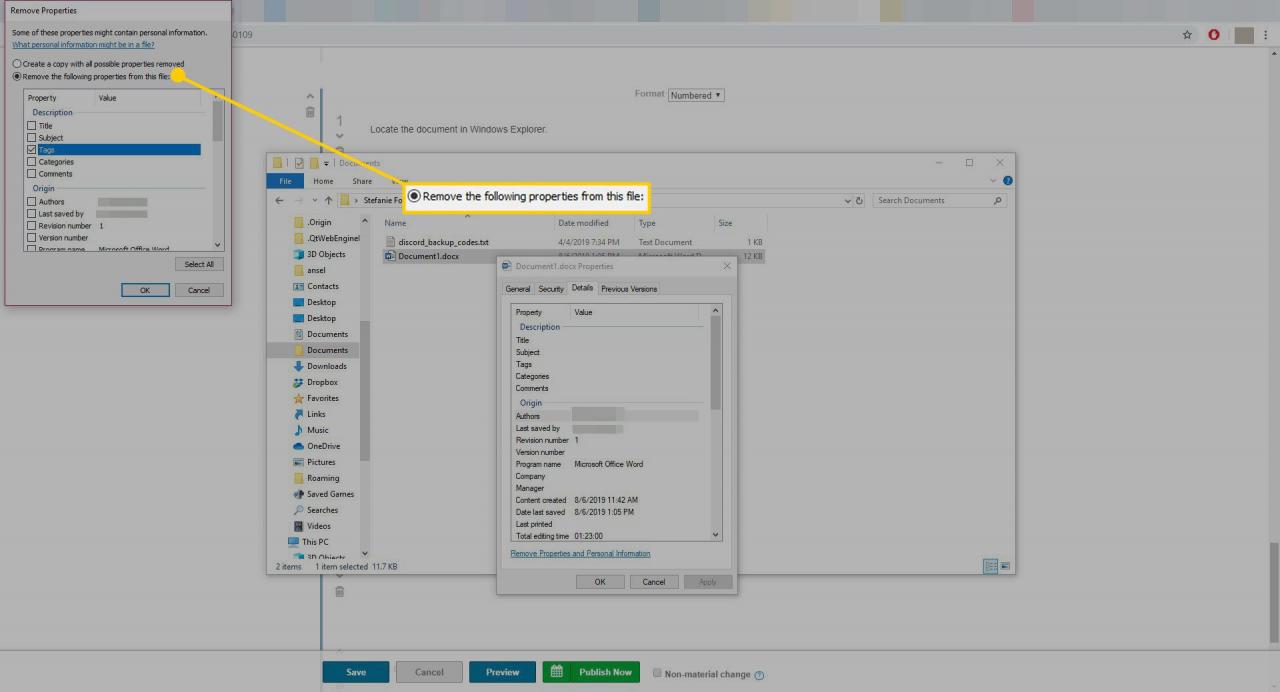The height and width of the screenshot is (692, 1280).
Task: Click the Remove Properties list scrollbar thumb
Action: (218, 120)
